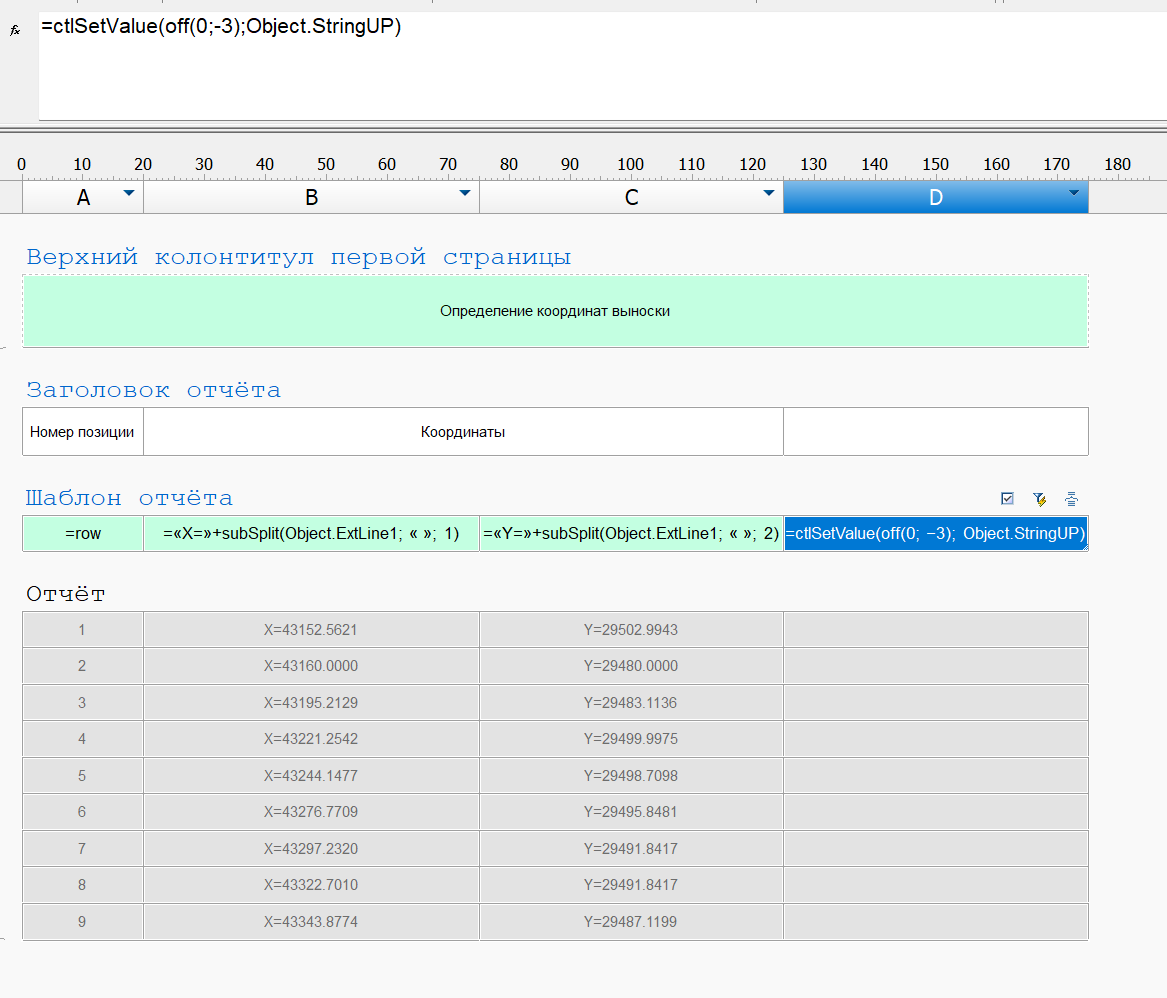The image size is (1167, 998).
Task: Click the 'Шаблон отчёта' section title
Action: coord(130,498)
